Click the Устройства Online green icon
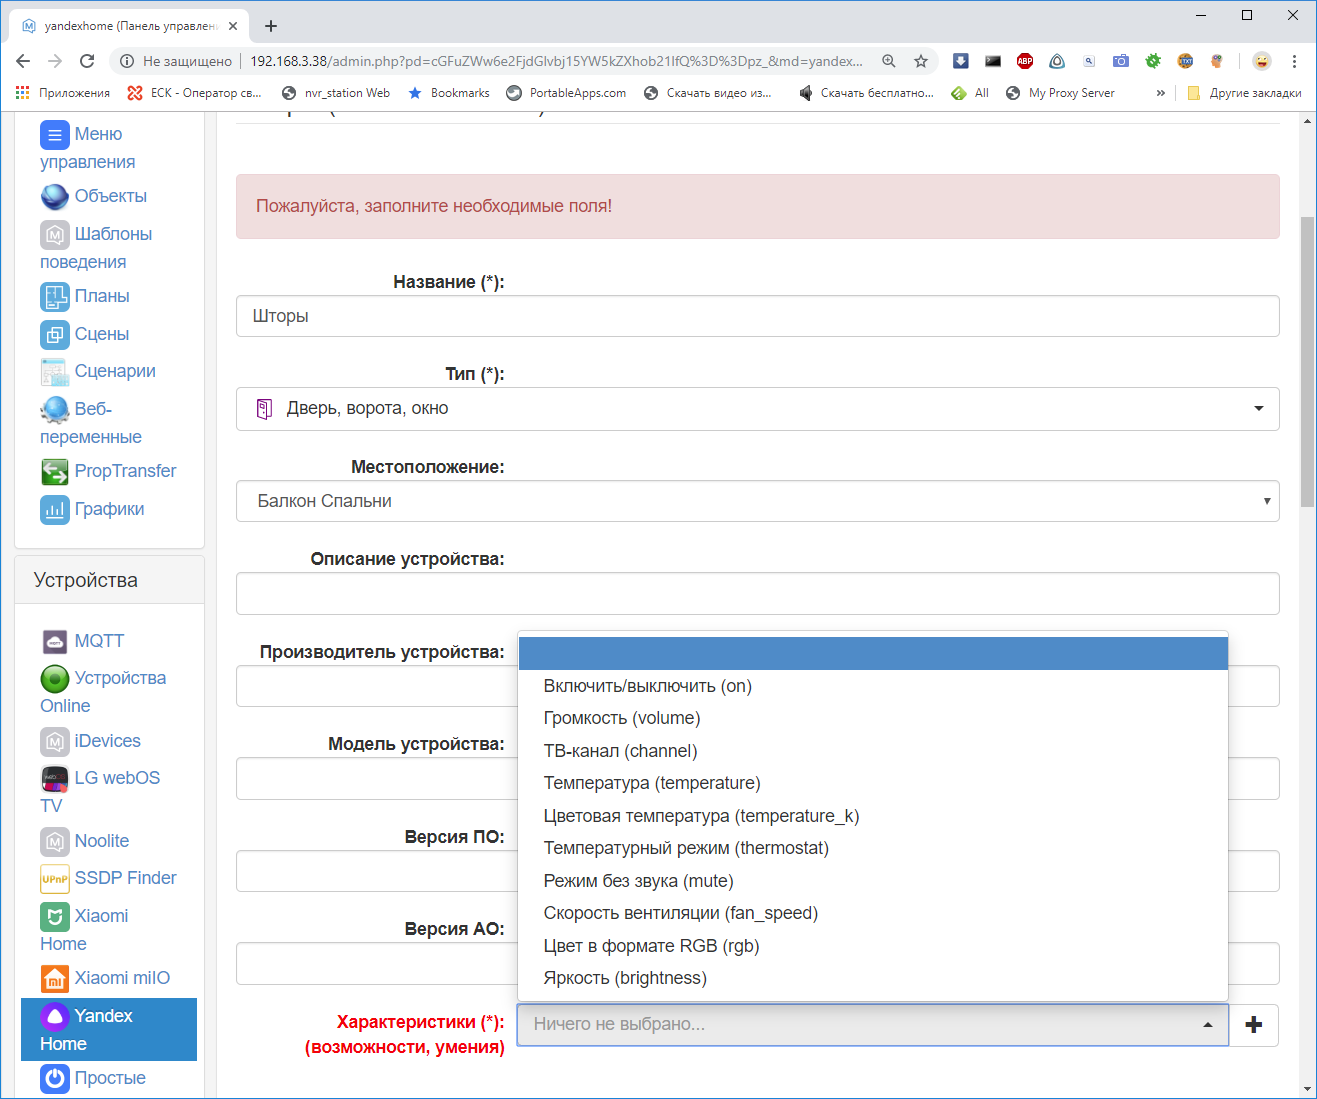Viewport: 1317px width, 1099px height. point(55,678)
